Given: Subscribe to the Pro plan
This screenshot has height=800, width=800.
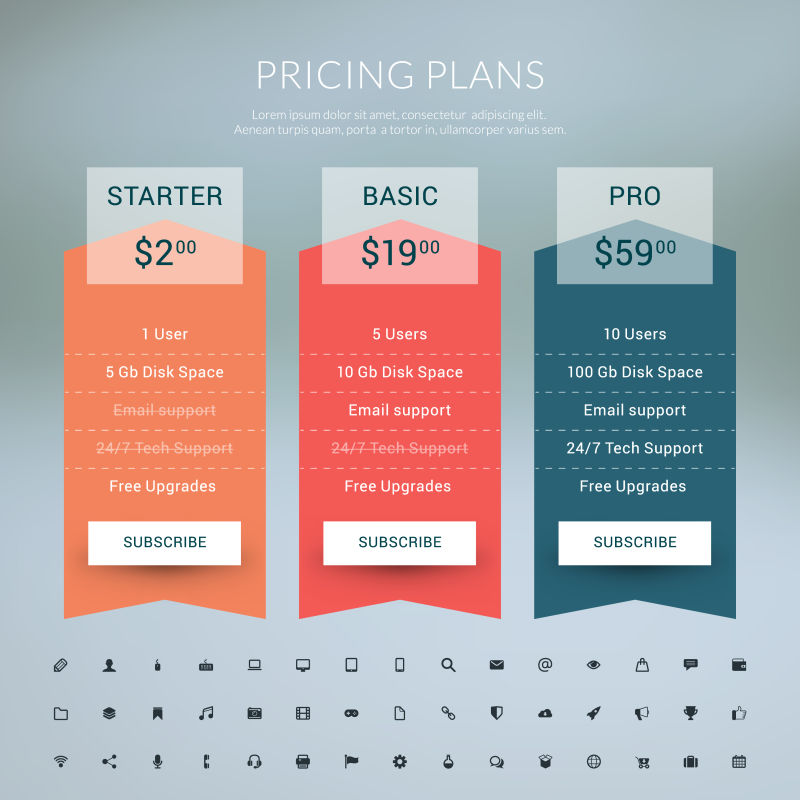Looking at the screenshot, I should tap(635, 543).
